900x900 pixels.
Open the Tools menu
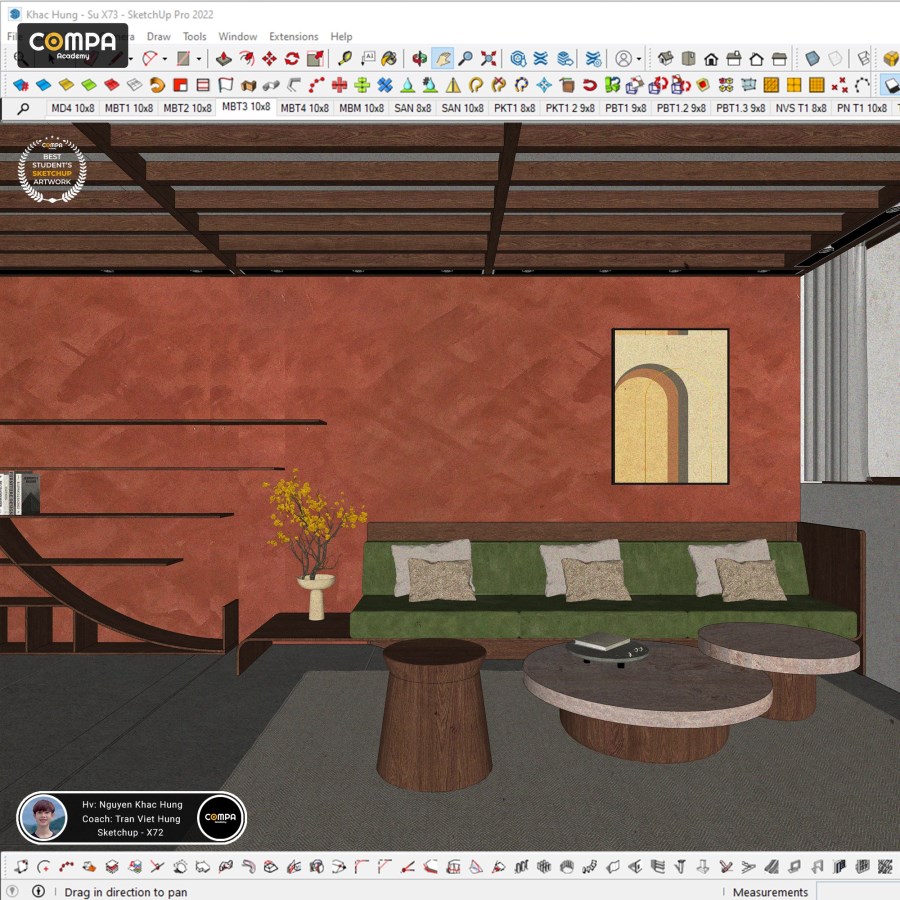(195, 36)
